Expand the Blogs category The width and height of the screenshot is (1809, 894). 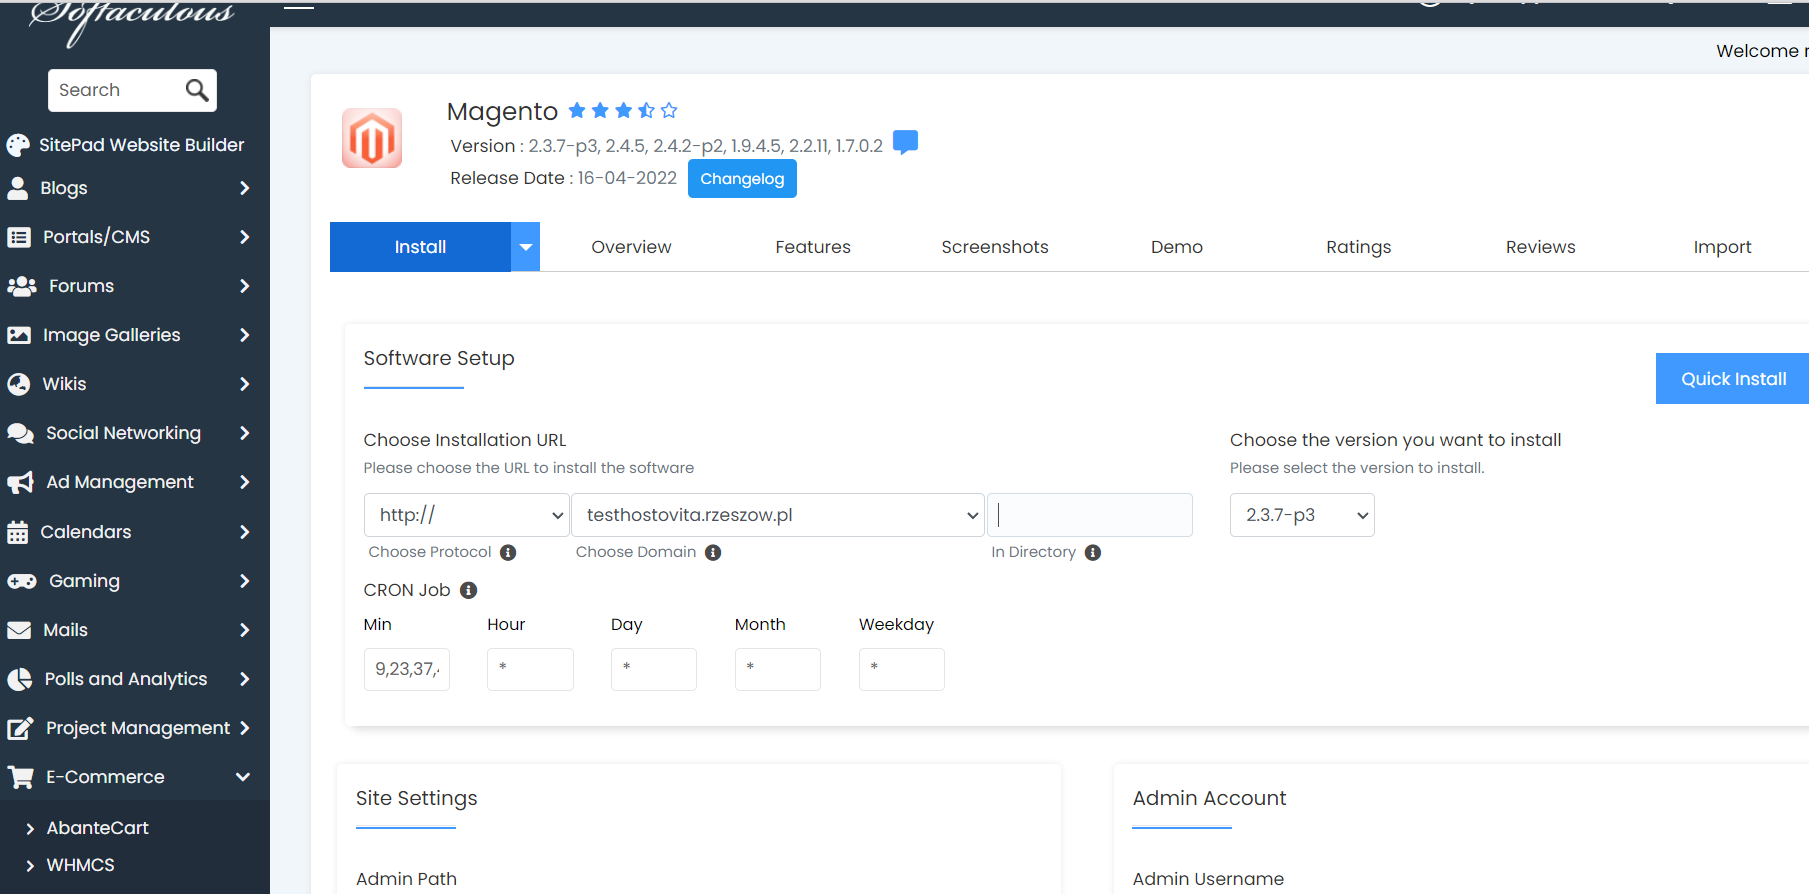point(244,188)
